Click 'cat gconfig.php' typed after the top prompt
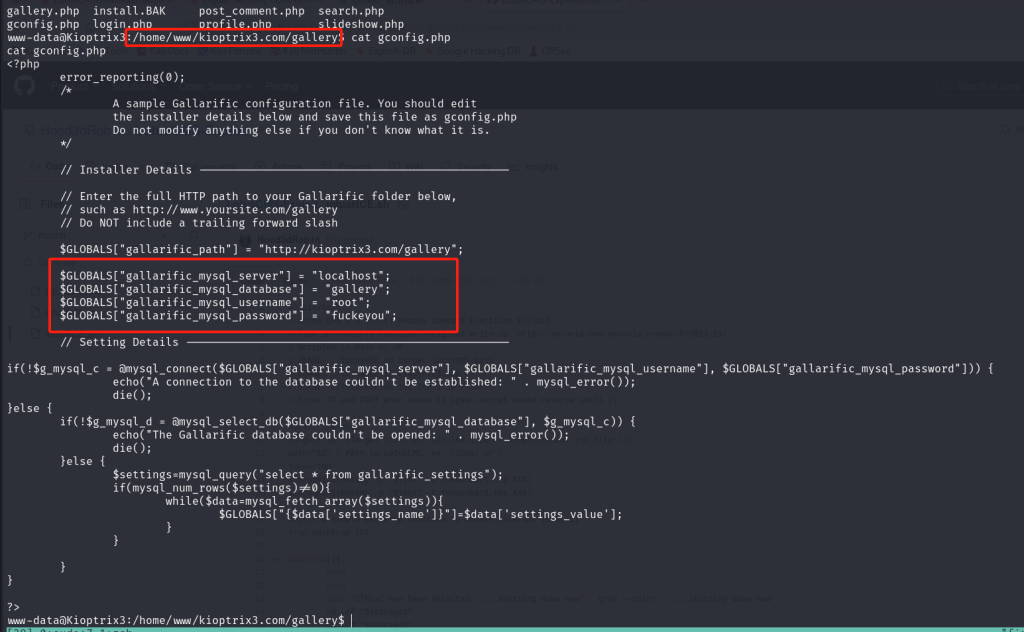The width and height of the screenshot is (1024, 632). [x=401, y=37]
